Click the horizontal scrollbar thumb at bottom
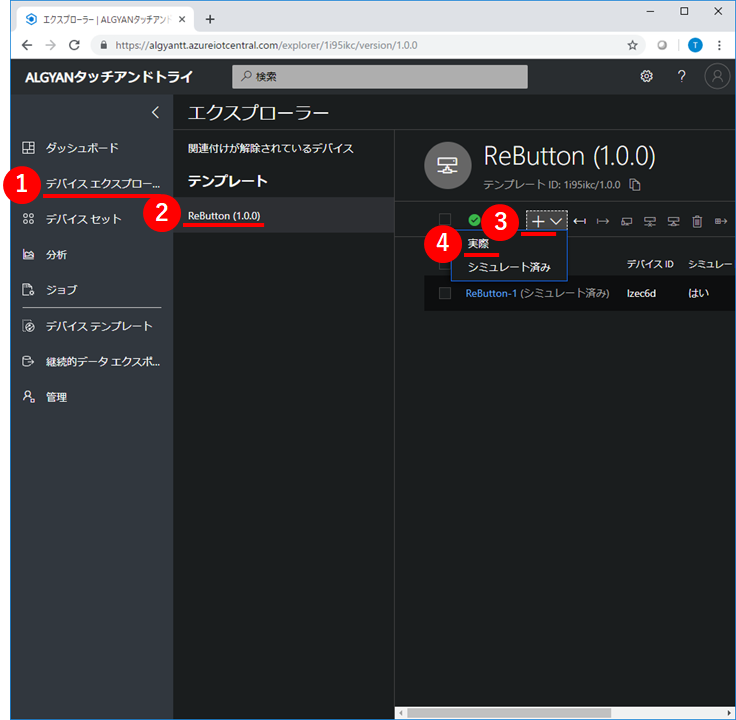The width and height of the screenshot is (736, 720). pyautogui.click(x=509, y=713)
